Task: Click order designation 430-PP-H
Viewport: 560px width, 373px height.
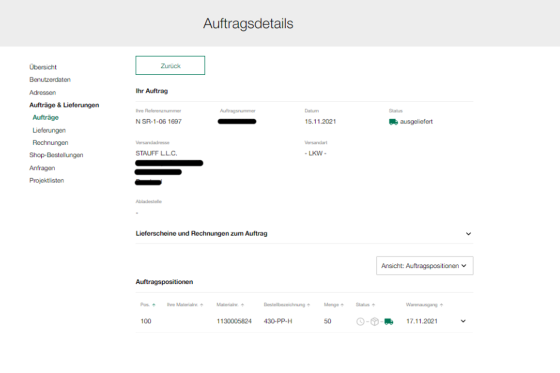Action: [278, 321]
